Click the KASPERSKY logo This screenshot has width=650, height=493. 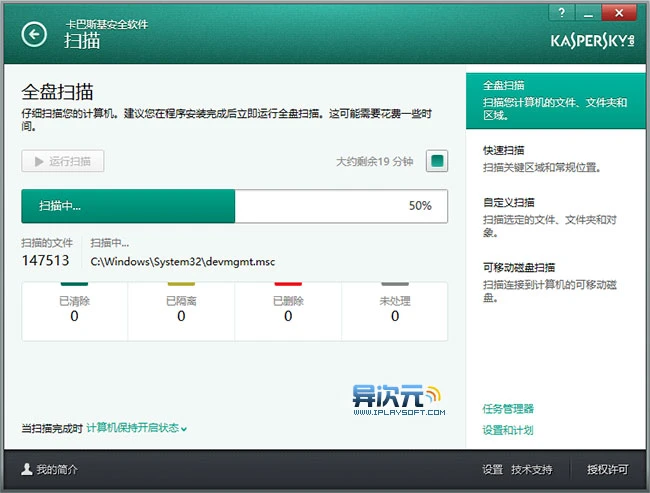(x=592, y=41)
